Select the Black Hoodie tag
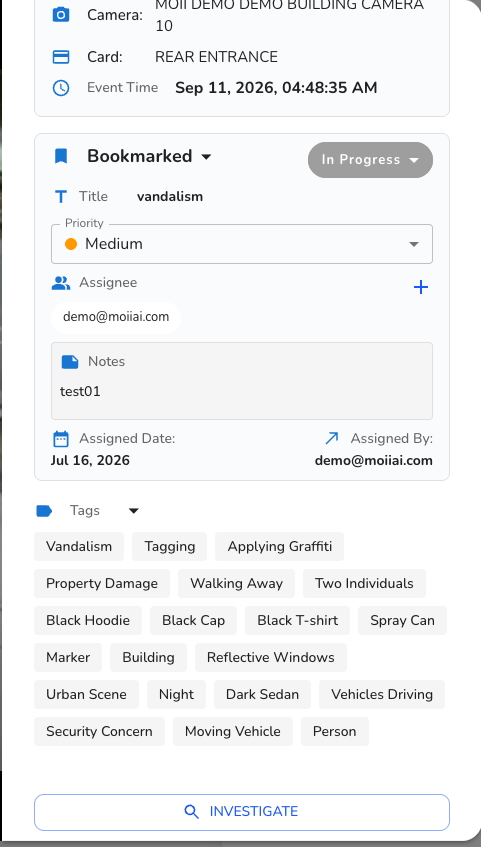The height and width of the screenshot is (847, 481). 88,620
